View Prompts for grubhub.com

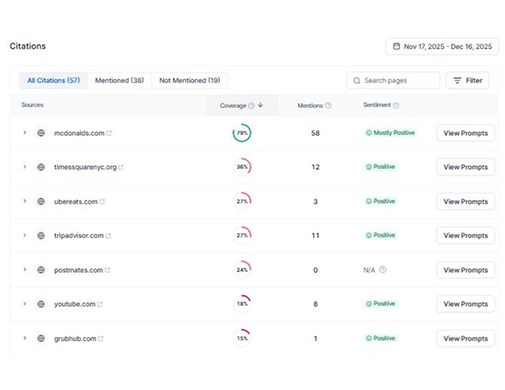tap(465, 338)
